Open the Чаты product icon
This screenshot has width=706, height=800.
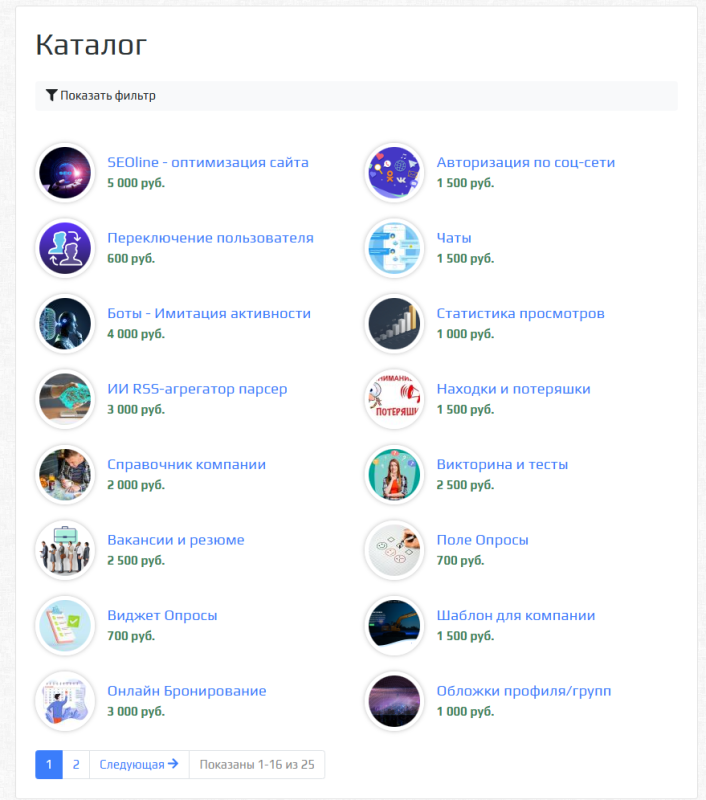[x=394, y=248]
